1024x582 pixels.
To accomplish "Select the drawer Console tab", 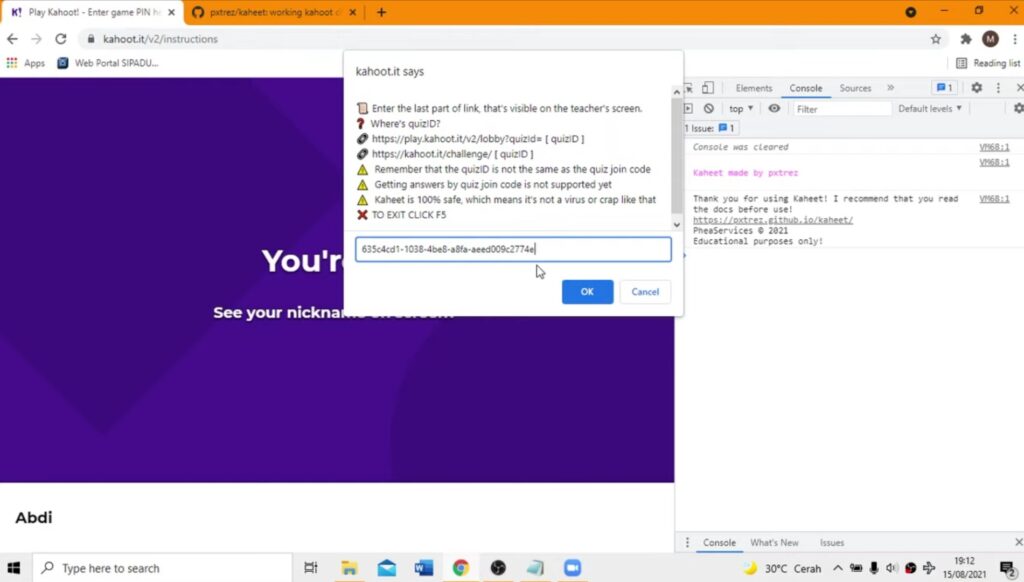I will pyautogui.click(x=719, y=543).
